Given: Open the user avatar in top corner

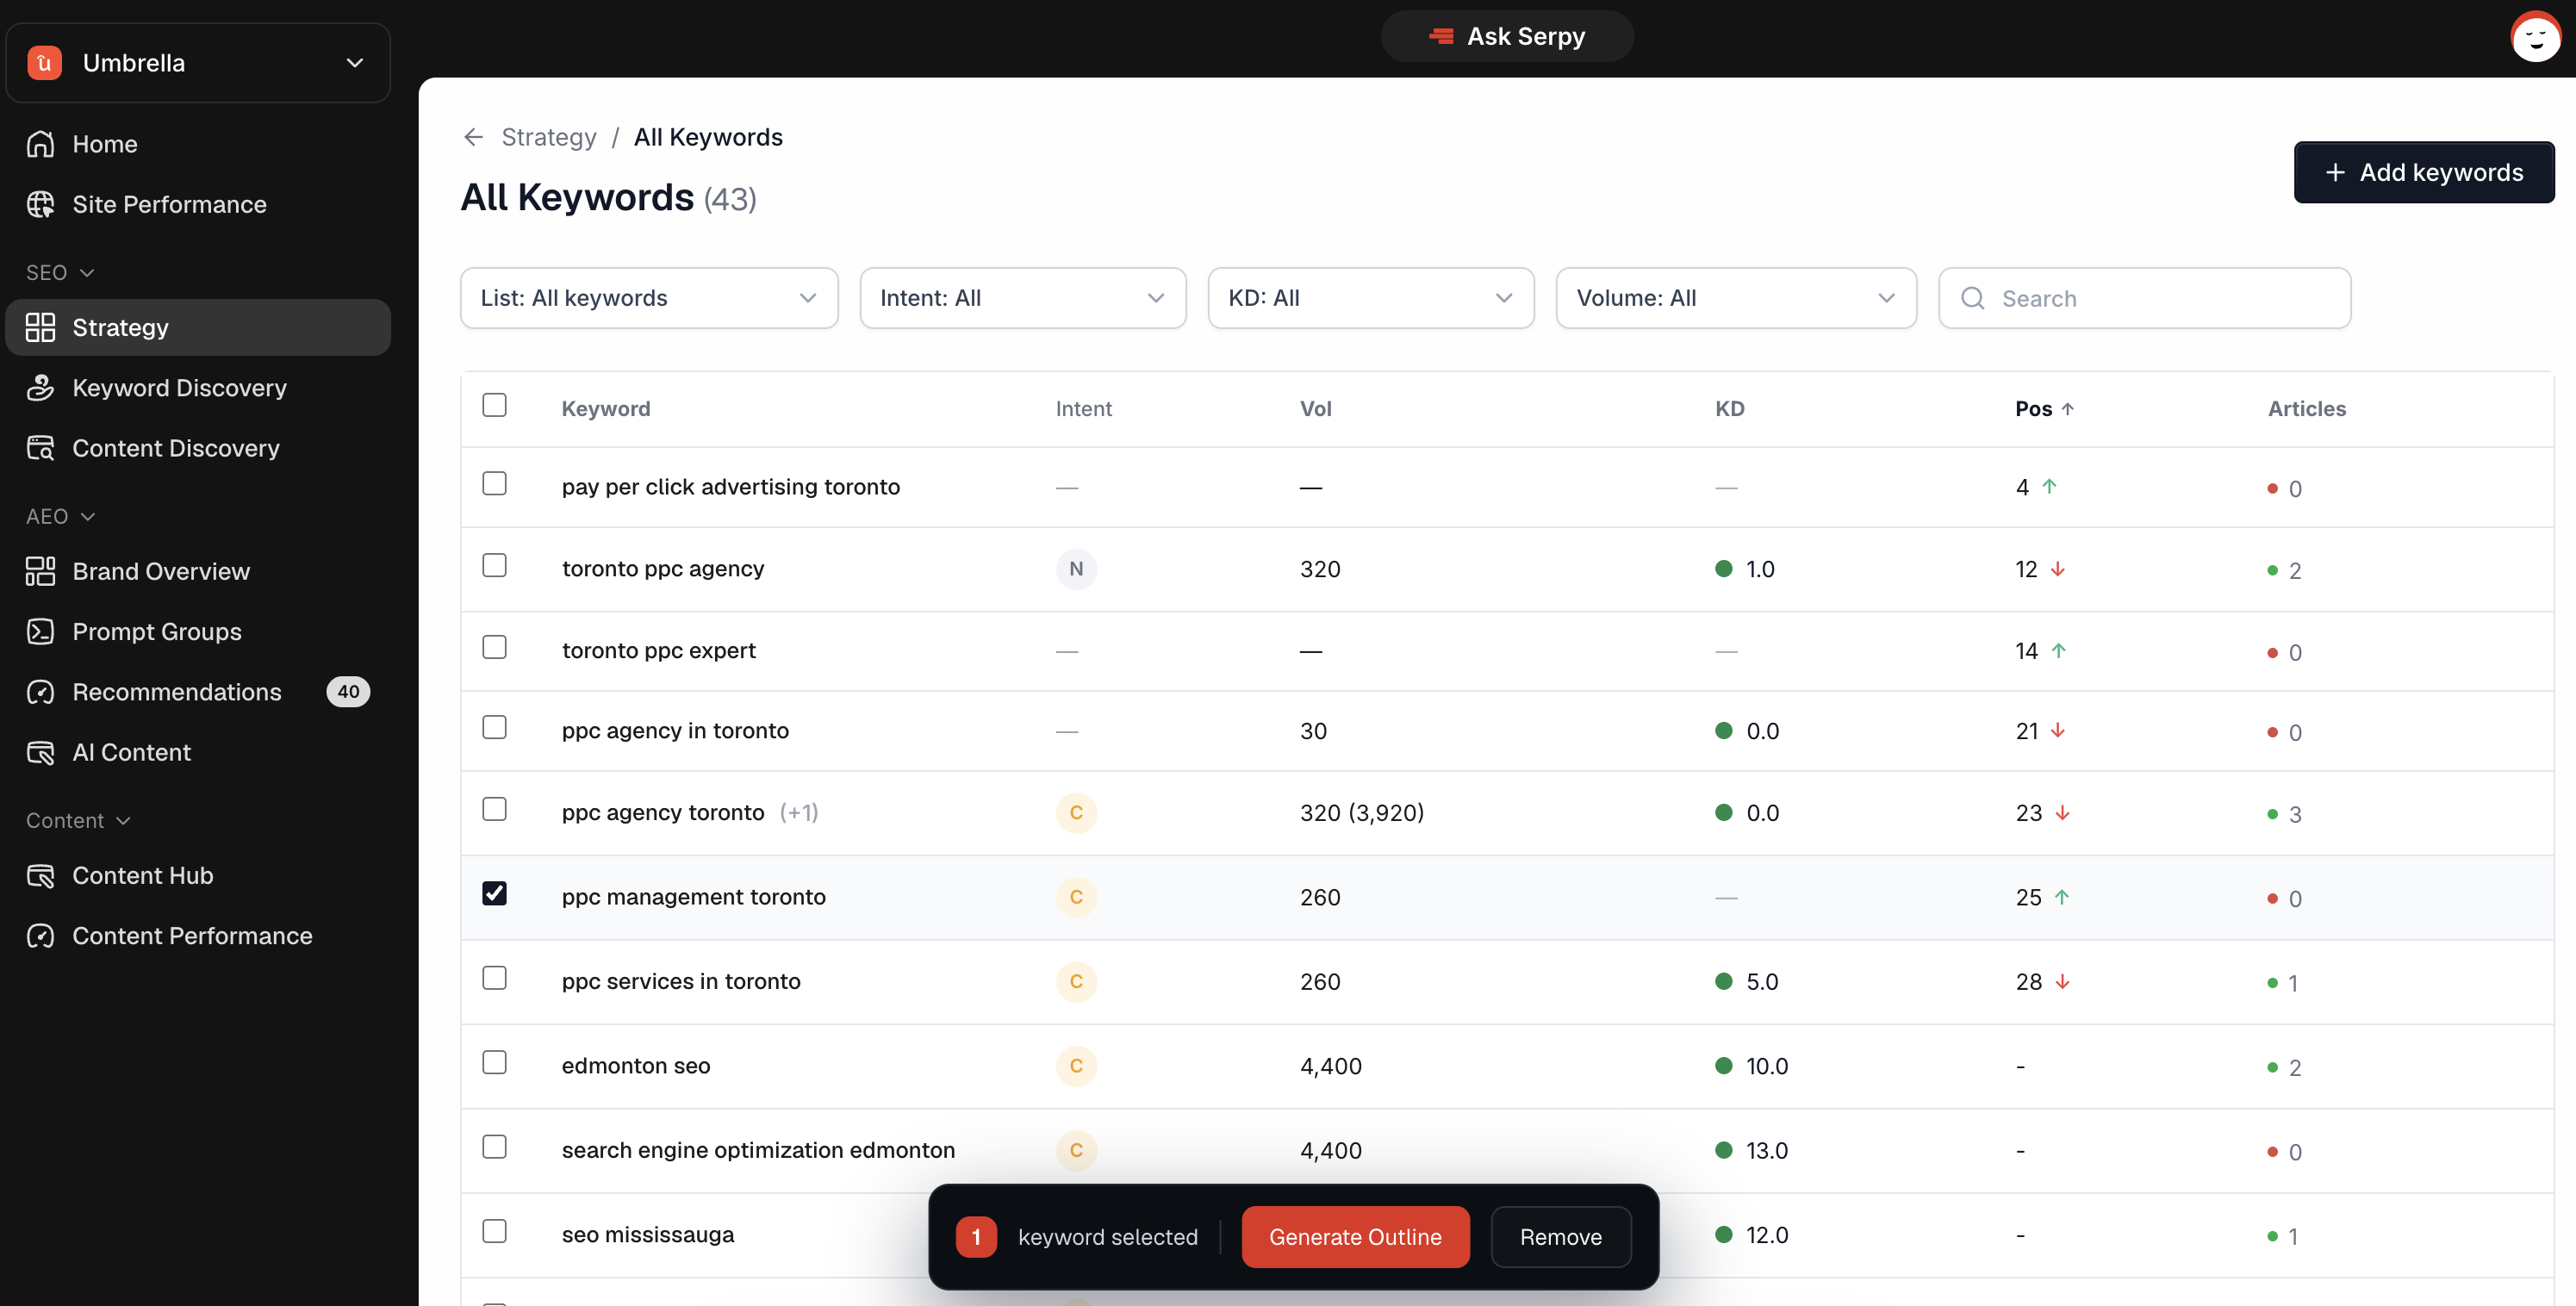Looking at the screenshot, I should point(2535,37).
